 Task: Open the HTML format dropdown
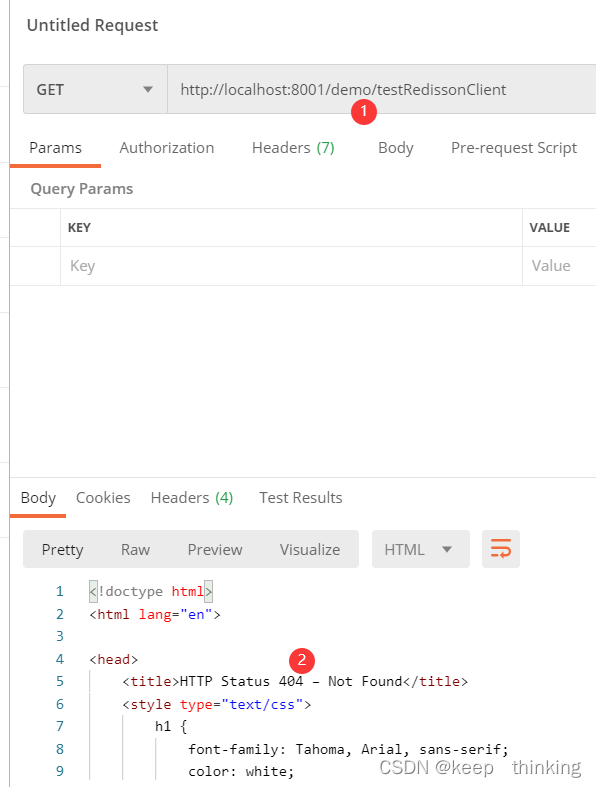pyautogui.click(x=420, y=549)
